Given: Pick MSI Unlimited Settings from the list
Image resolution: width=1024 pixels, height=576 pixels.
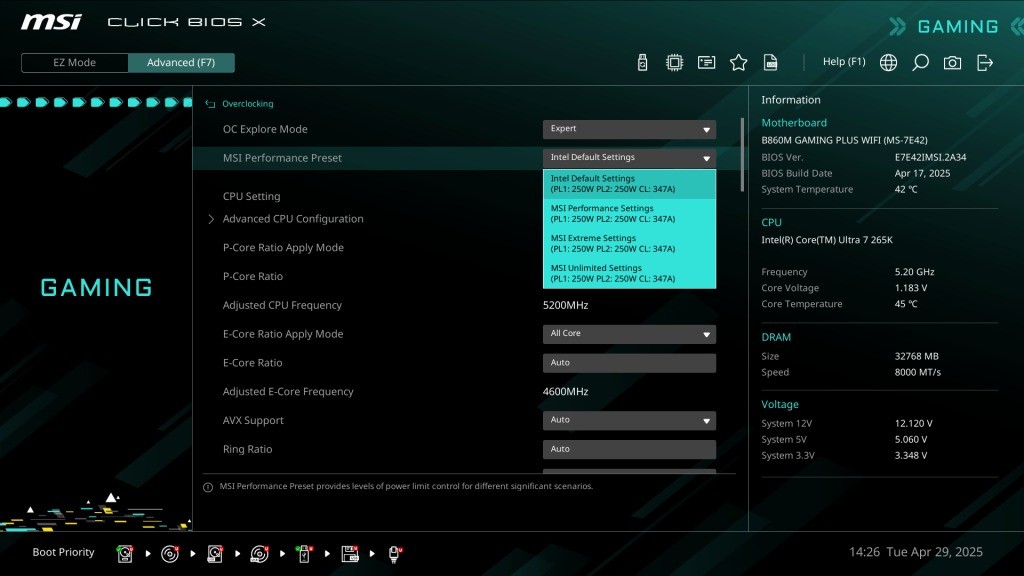Looking at the screenshot, I should 629,273.
